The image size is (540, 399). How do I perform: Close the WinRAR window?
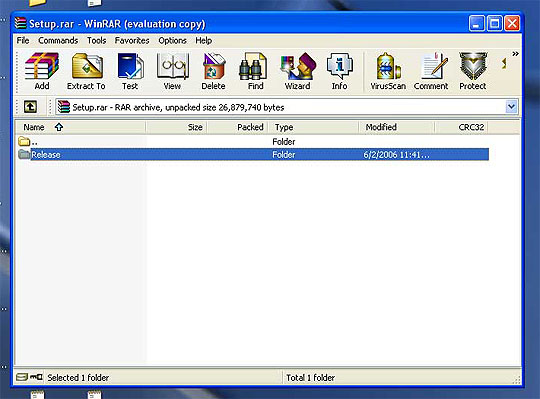512,23
